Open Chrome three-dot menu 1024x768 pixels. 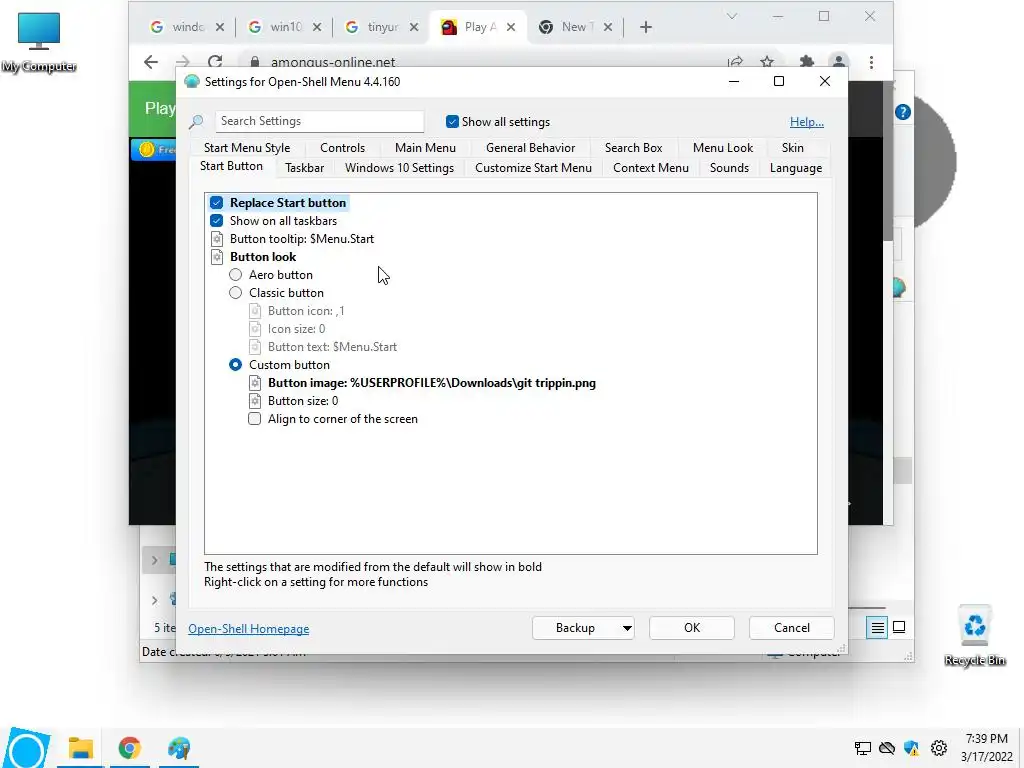871,62
